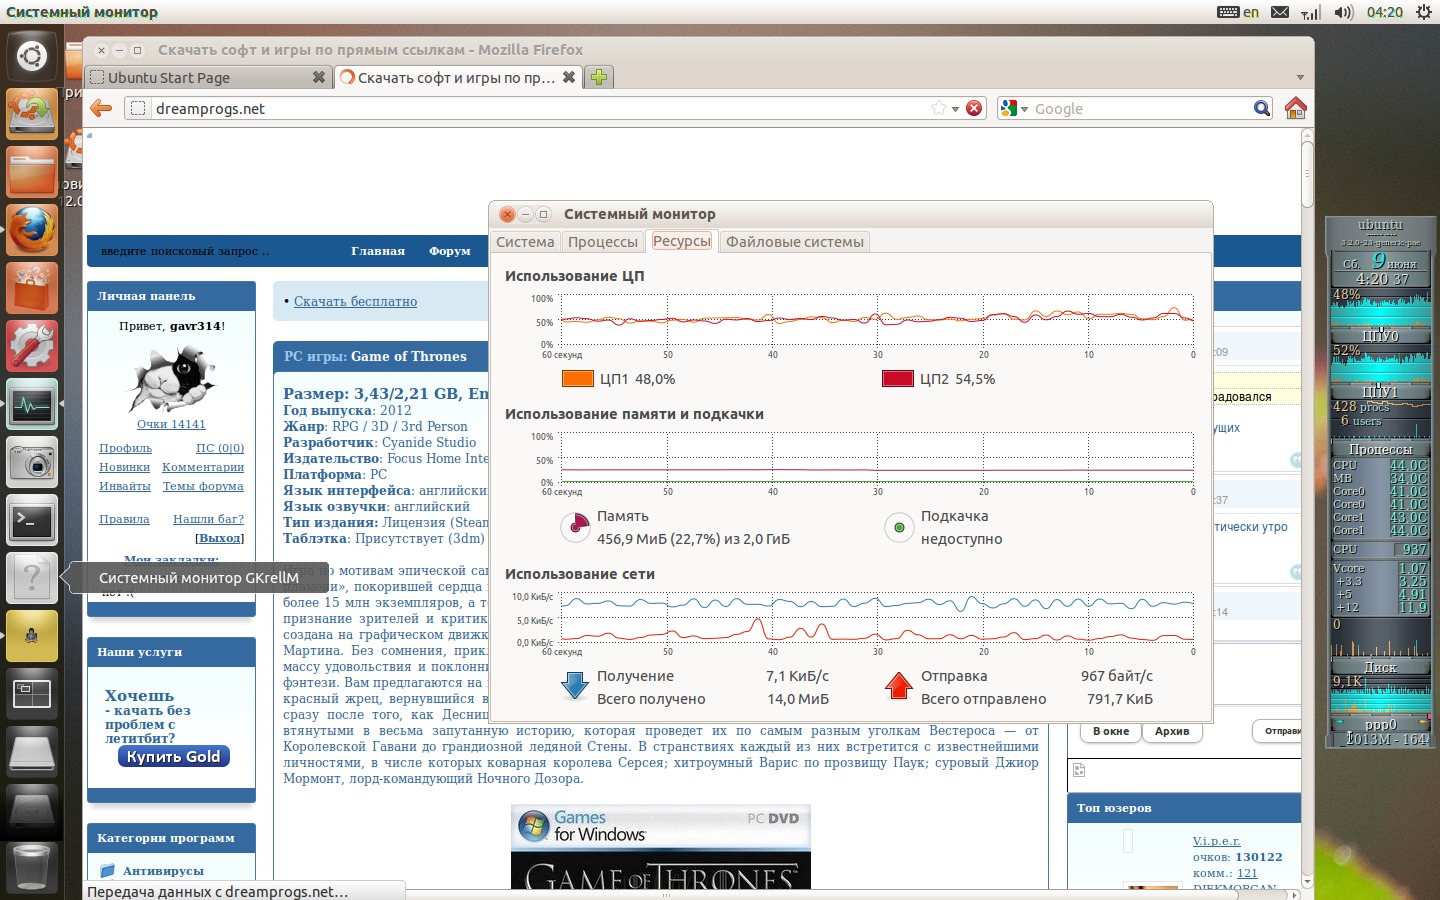Screen dimensions: 1440x900
Task: Open the Главная menu on the website
Action: (x=378, y=251)
